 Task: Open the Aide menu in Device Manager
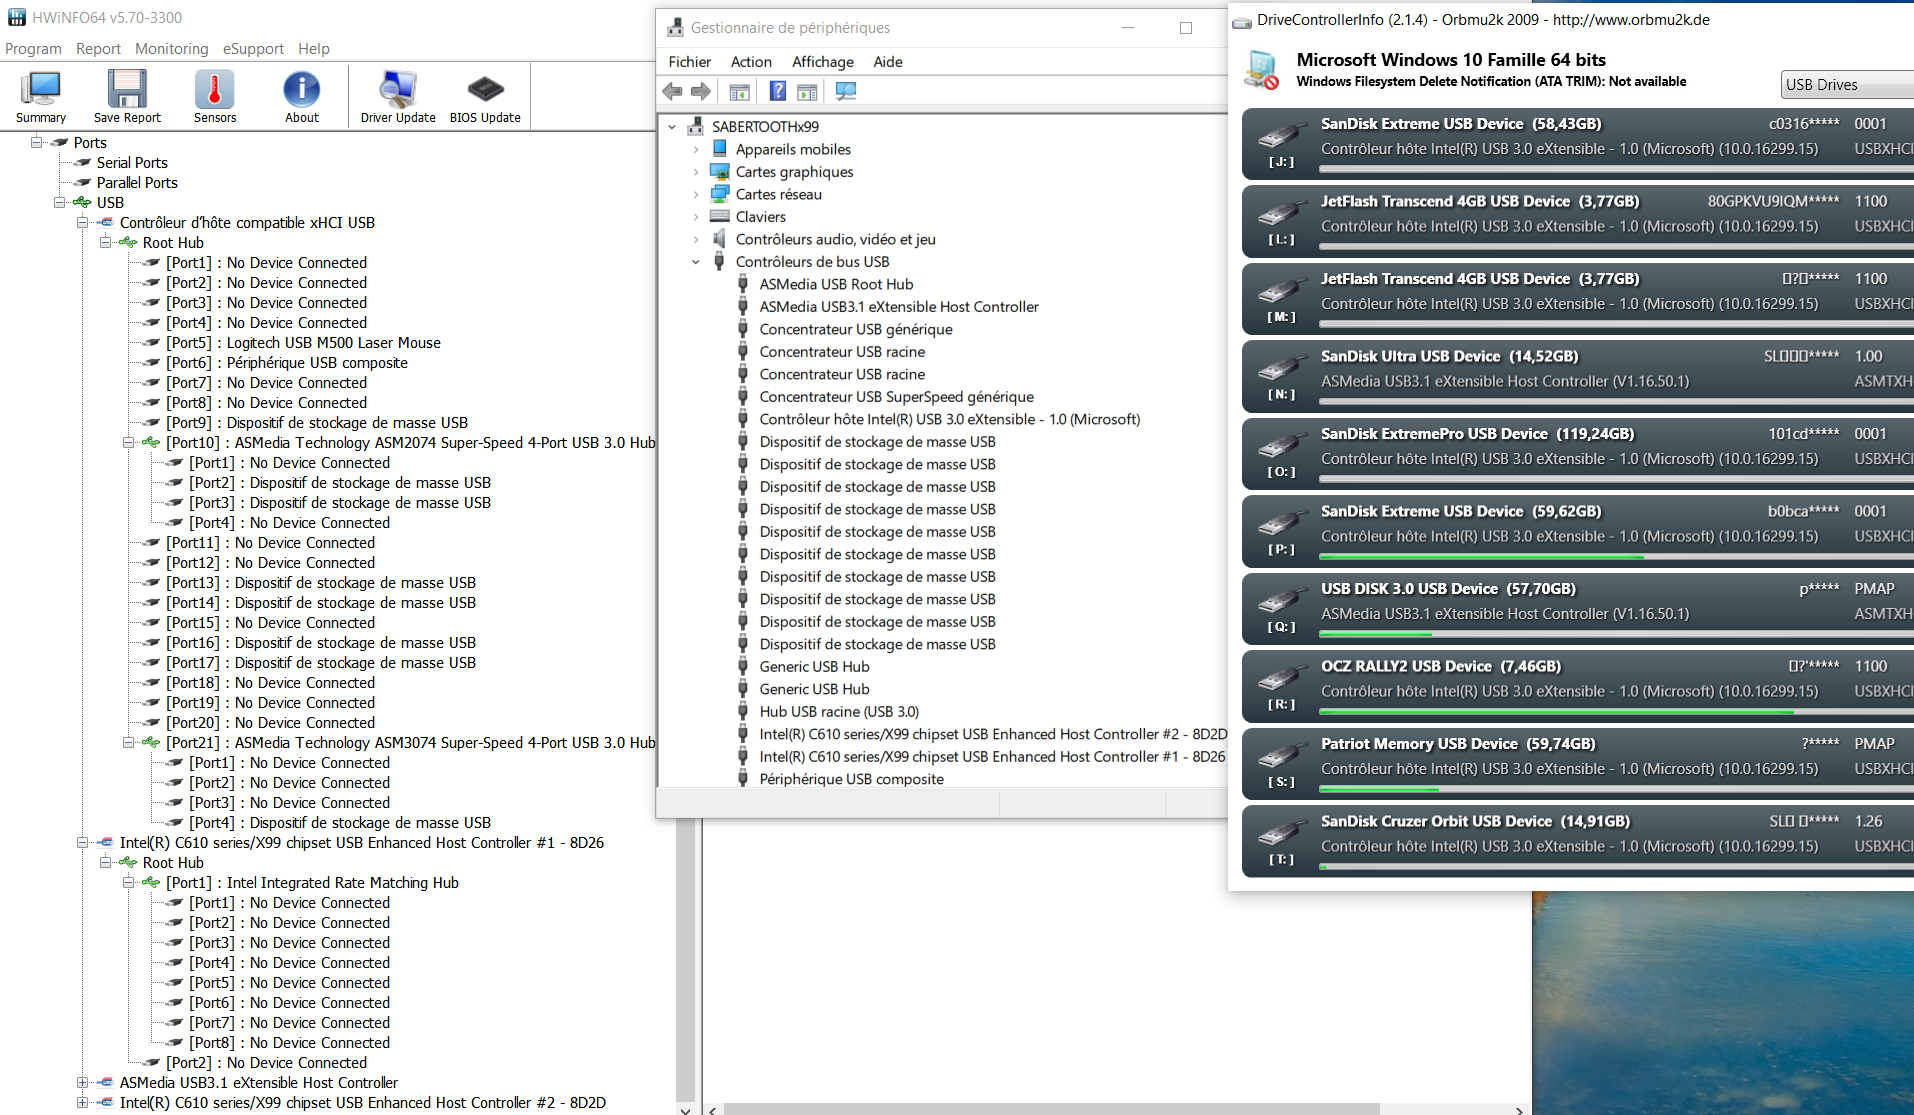888,61
